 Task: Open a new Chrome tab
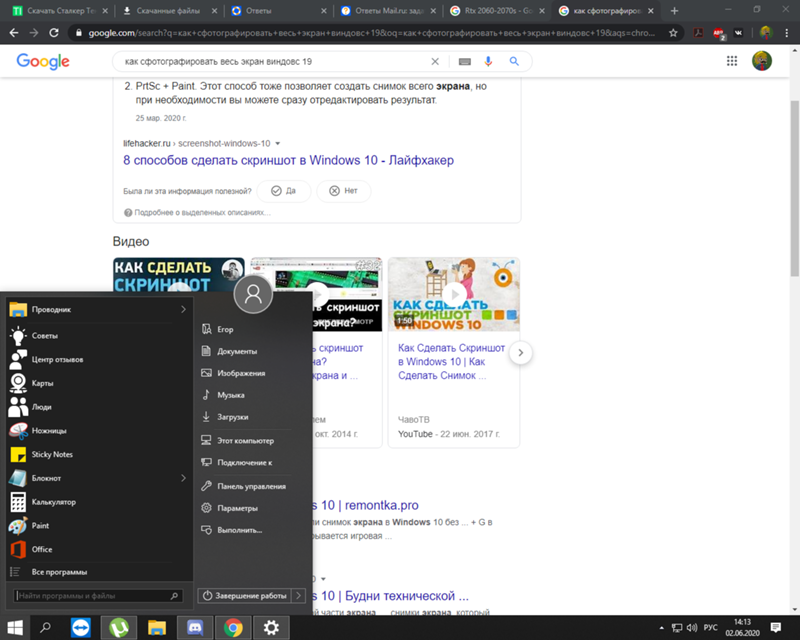(674, 11)
